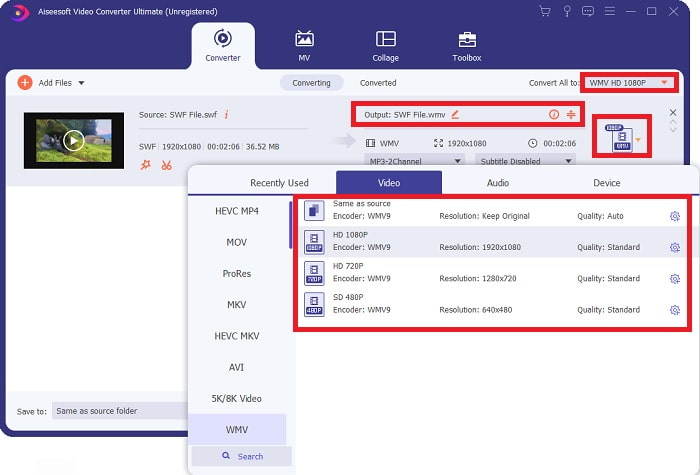Move SWF File down in the list

[673, 130]
